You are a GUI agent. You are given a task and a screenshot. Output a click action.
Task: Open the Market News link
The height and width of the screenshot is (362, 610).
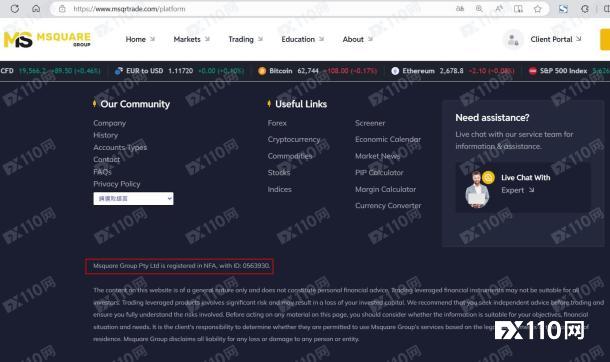[x=377, y=156]
